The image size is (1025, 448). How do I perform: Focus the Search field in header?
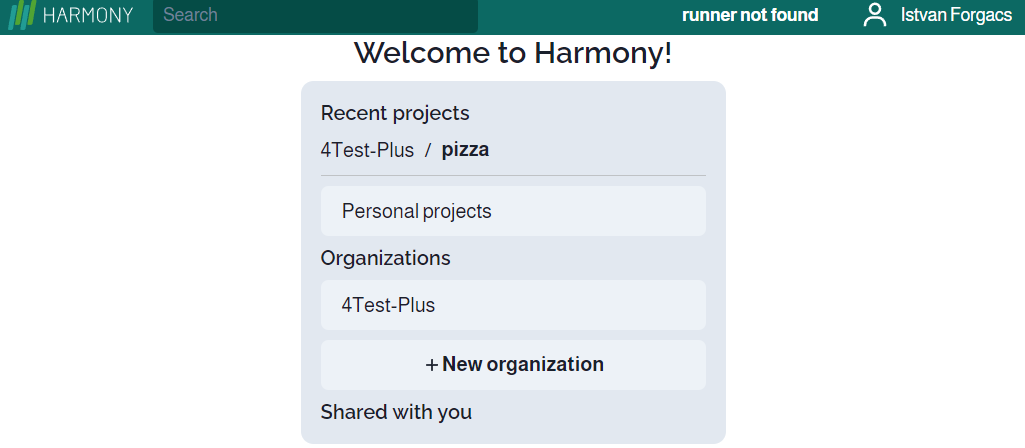[x=315, y=15]
